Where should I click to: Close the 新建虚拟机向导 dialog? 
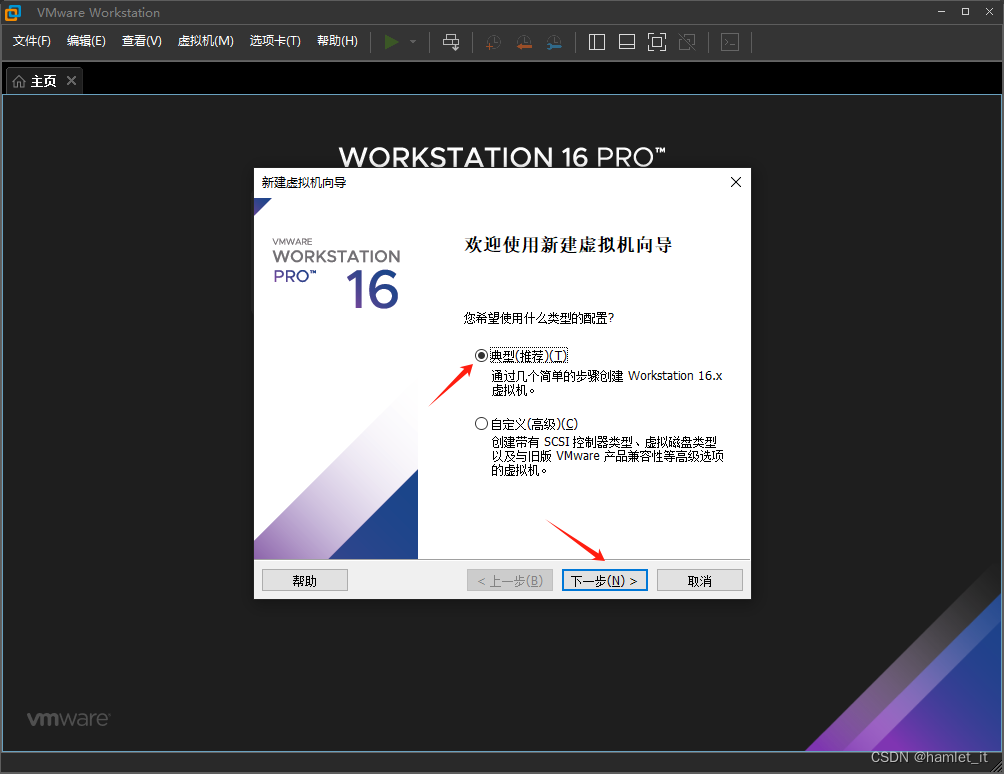736,182
